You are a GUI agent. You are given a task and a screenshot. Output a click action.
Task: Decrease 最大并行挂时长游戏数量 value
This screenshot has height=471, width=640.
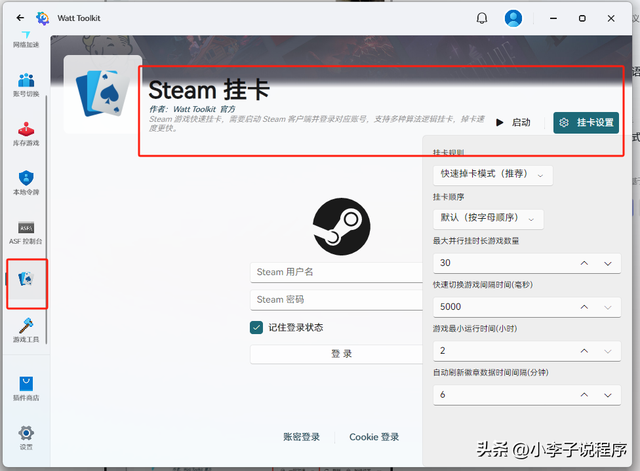[608, 263]
